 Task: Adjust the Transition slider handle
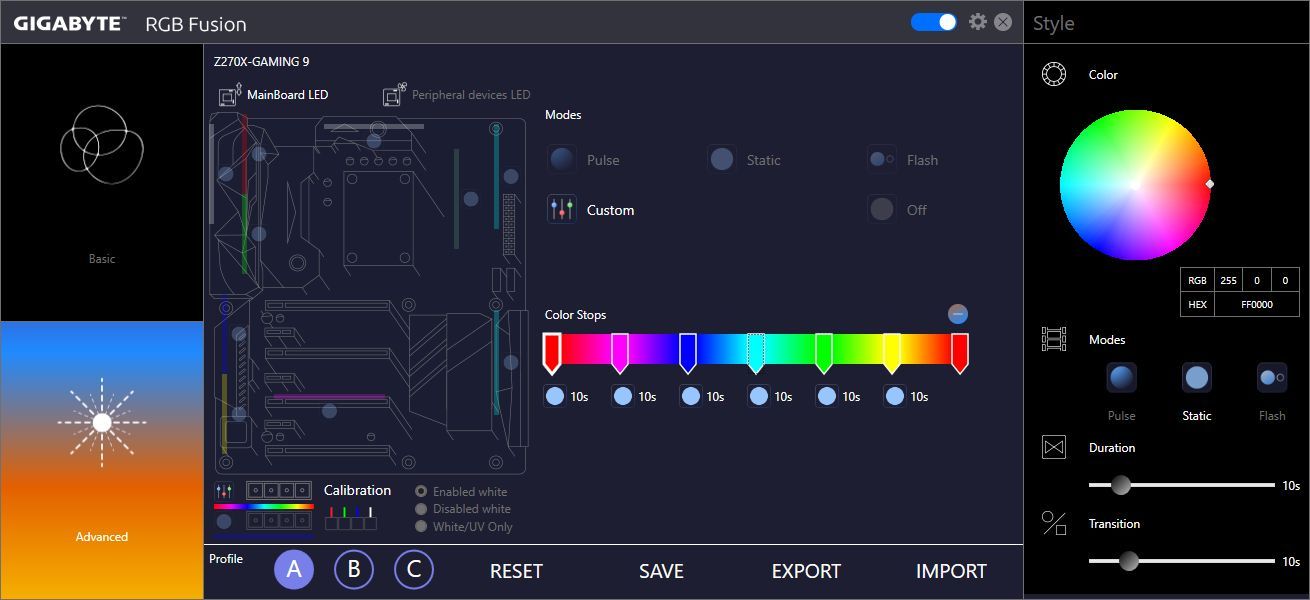1129,561
